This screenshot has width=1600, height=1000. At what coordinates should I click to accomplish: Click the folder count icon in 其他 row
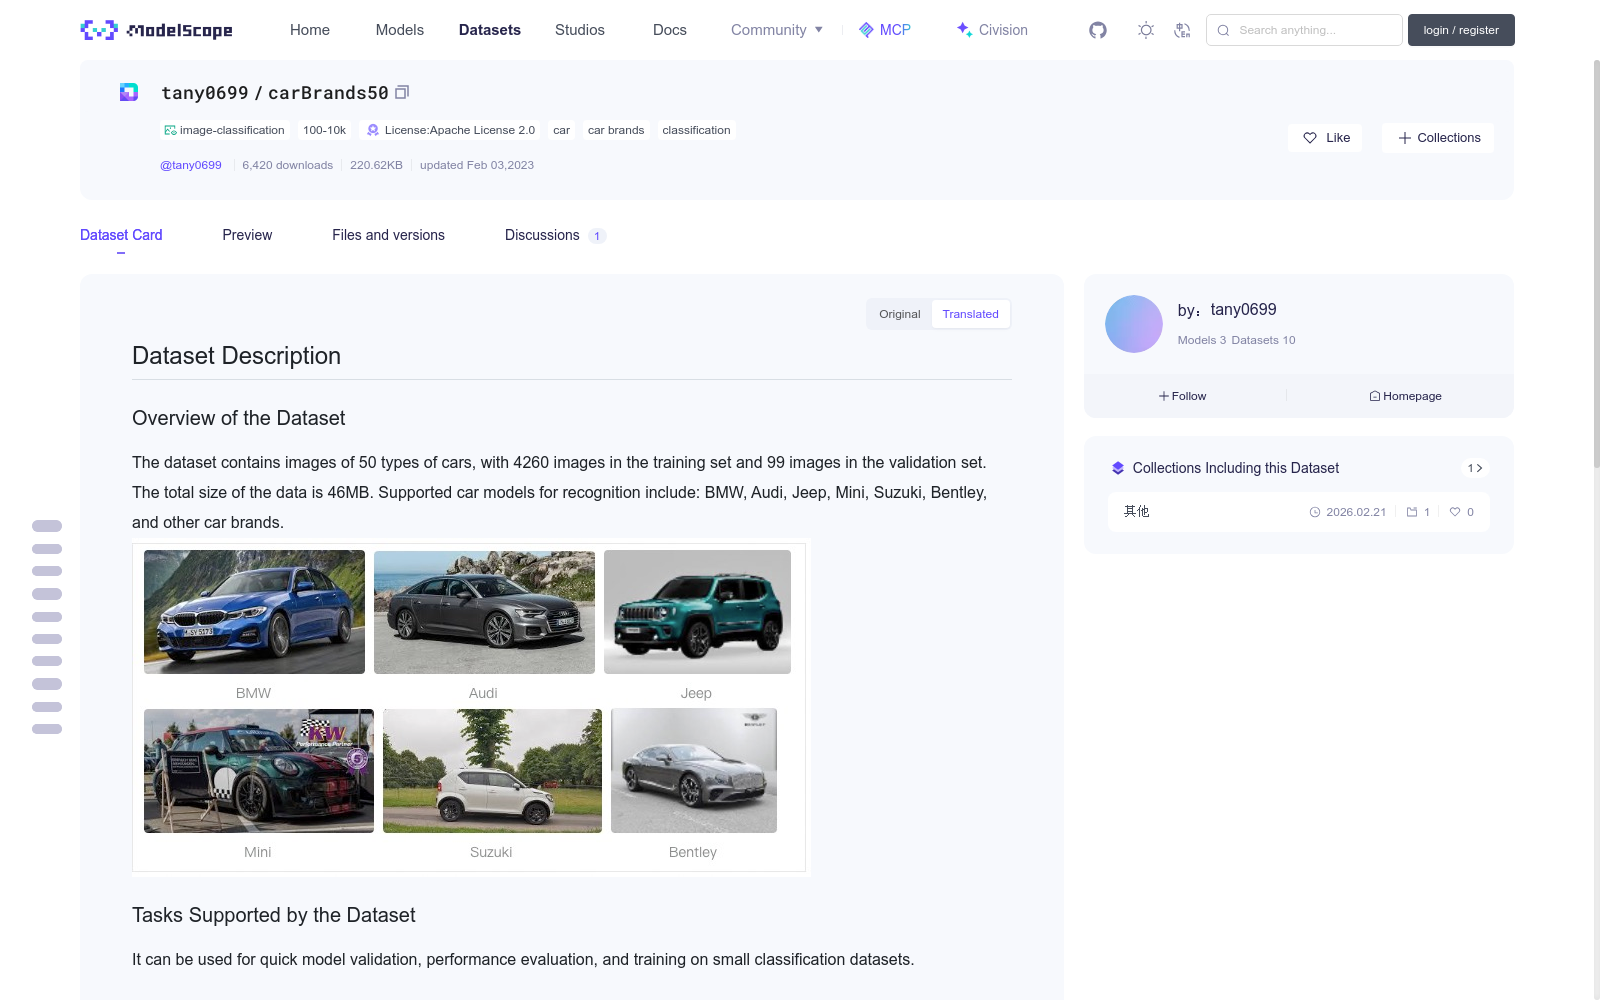(x=1412, y=512)
